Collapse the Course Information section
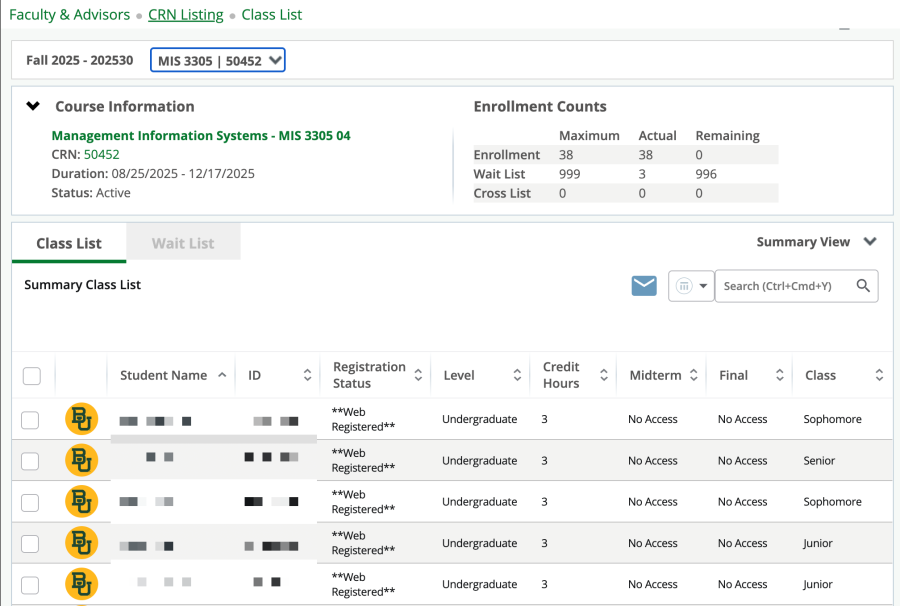This screenshot has height=606, width=900. coord(33,106)
